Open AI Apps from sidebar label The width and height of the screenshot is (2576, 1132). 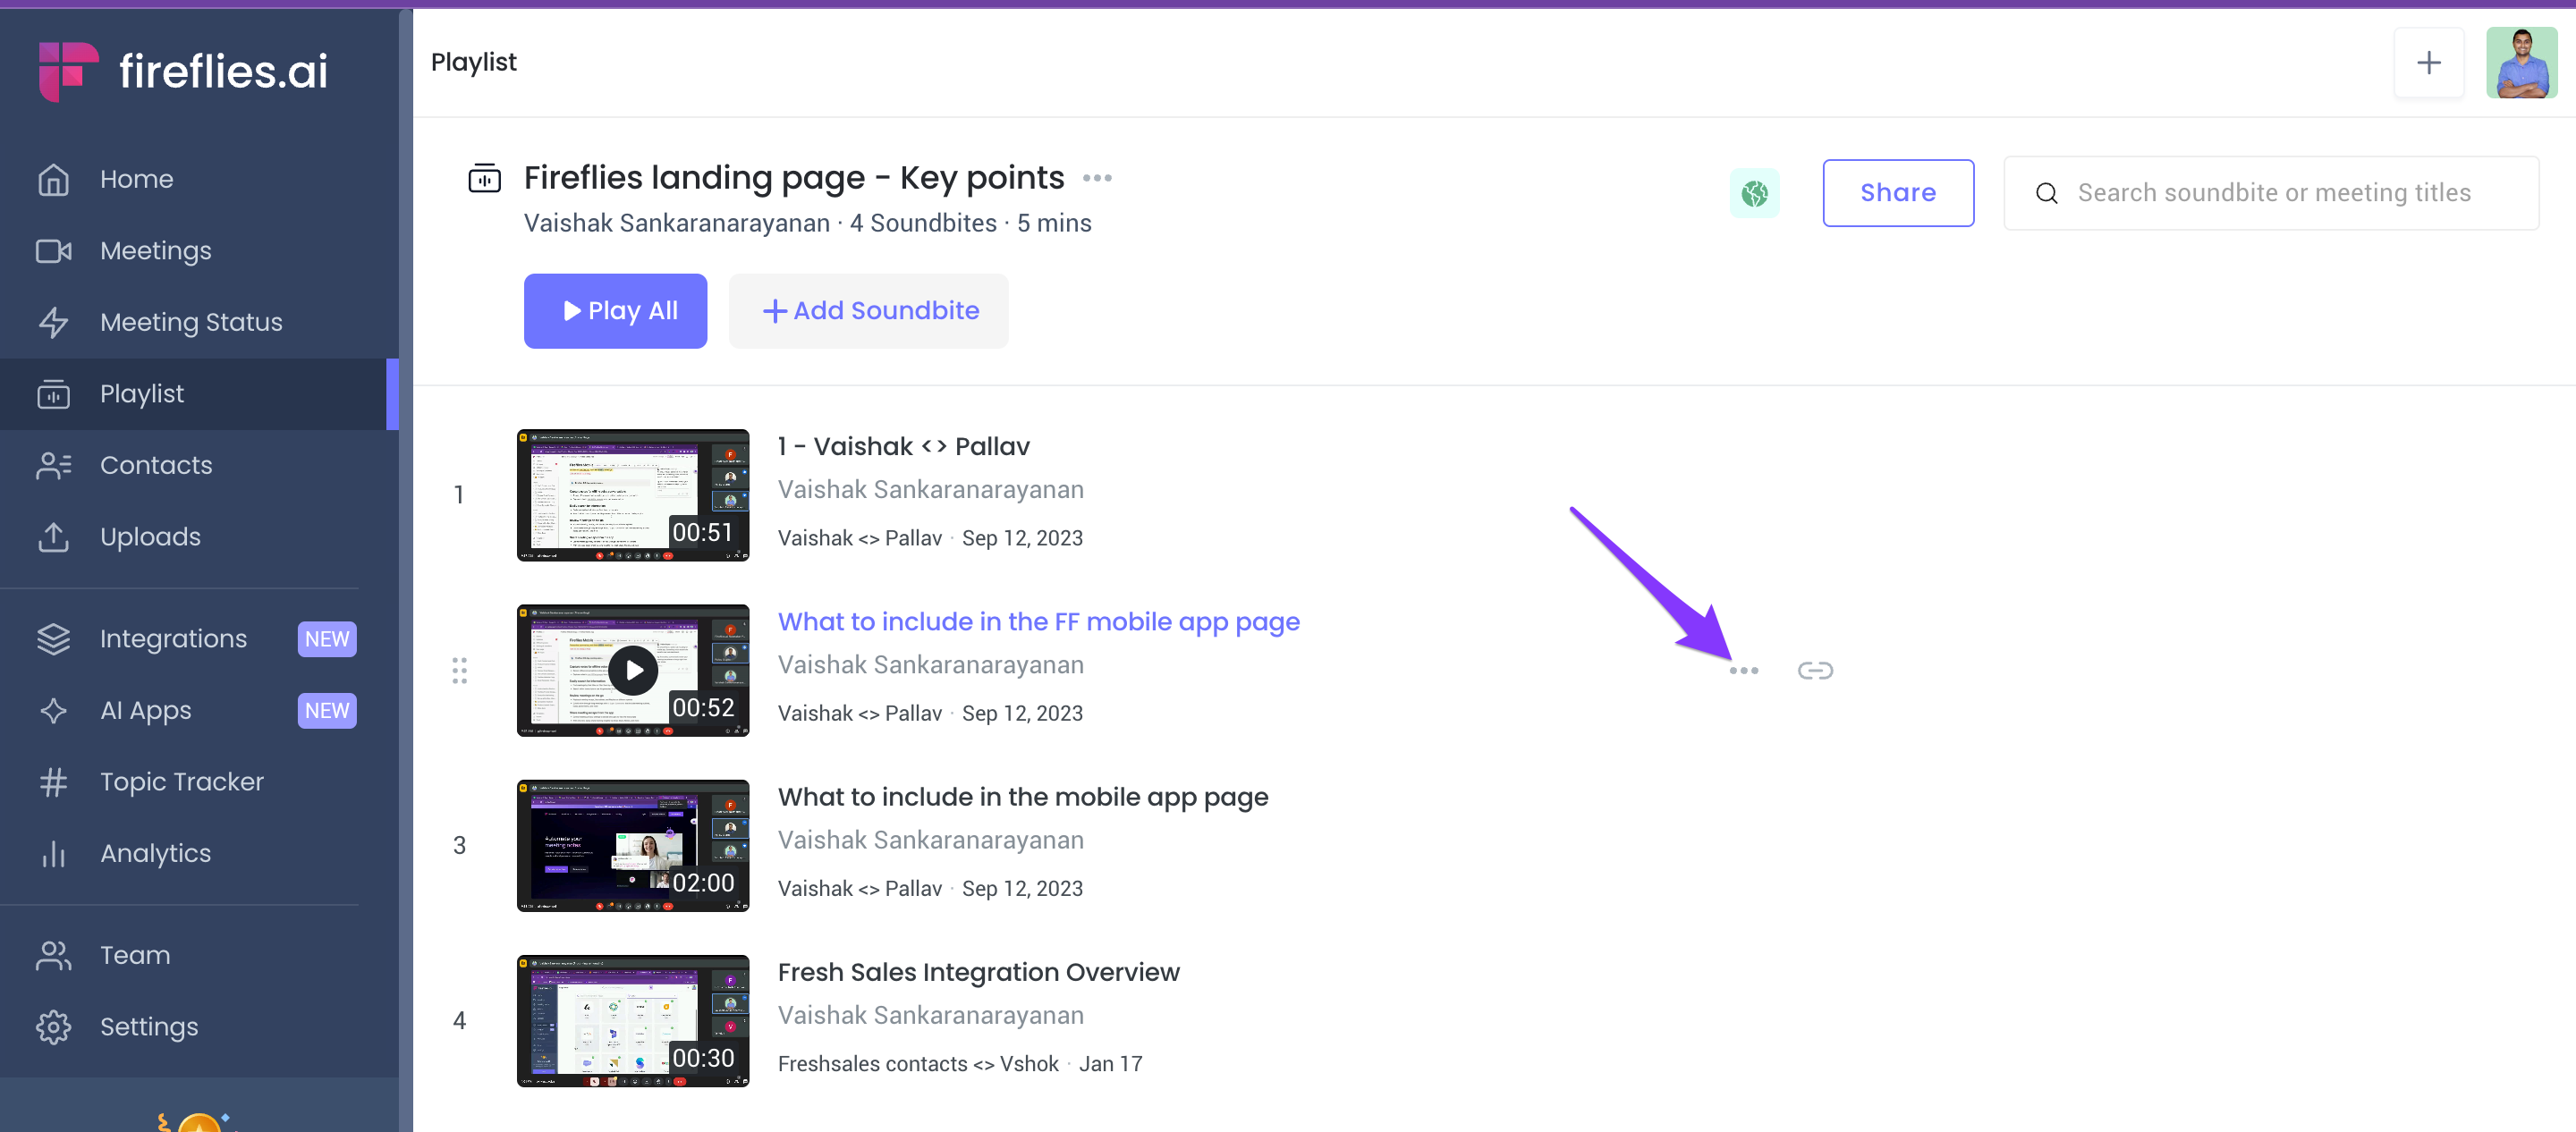pos(146,711)
